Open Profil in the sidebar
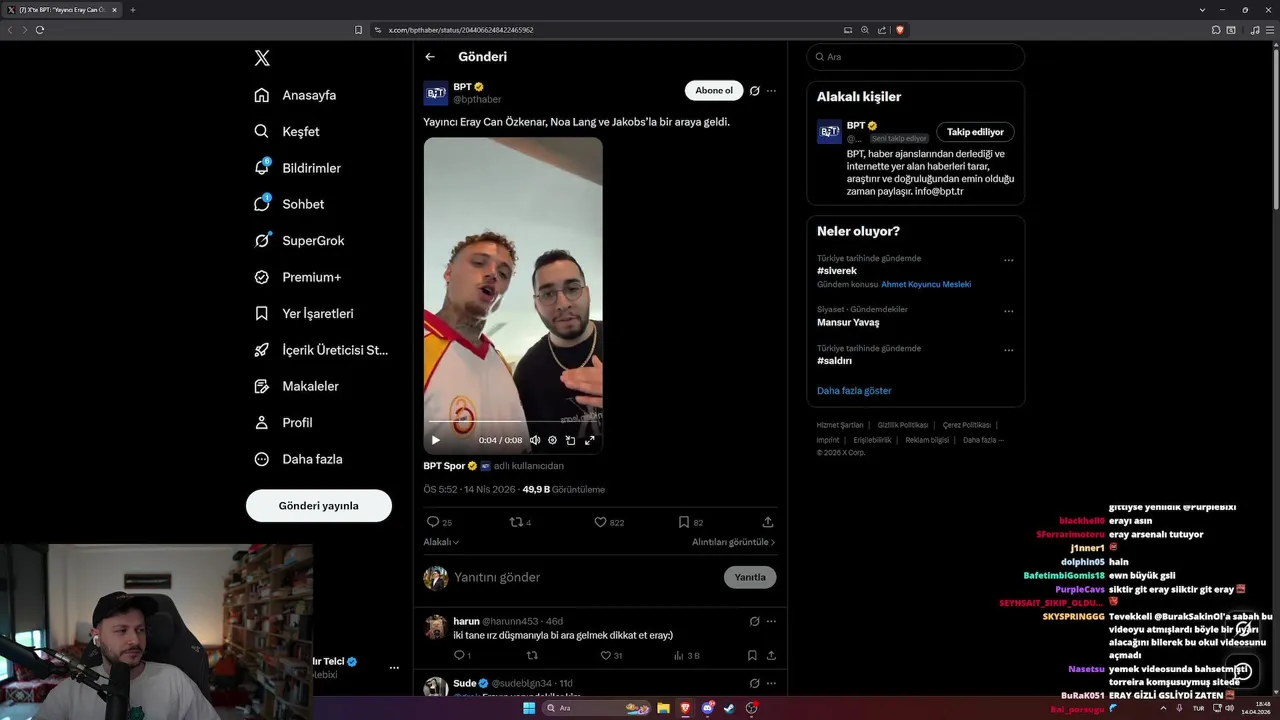Image resolution: width=1280 pixels, height=720 pixels. click(x=283, y=422)
